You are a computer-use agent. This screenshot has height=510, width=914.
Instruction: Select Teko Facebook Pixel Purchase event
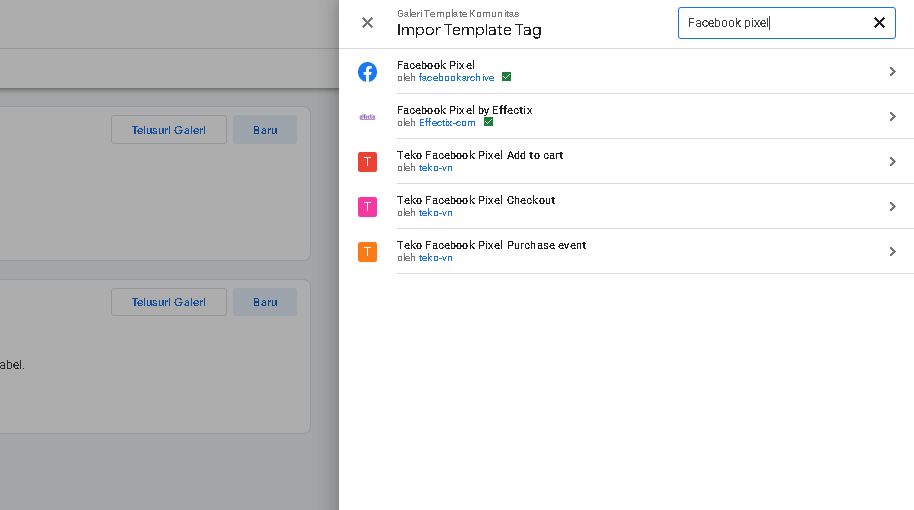pyautogui.click(x=491, y=245)
